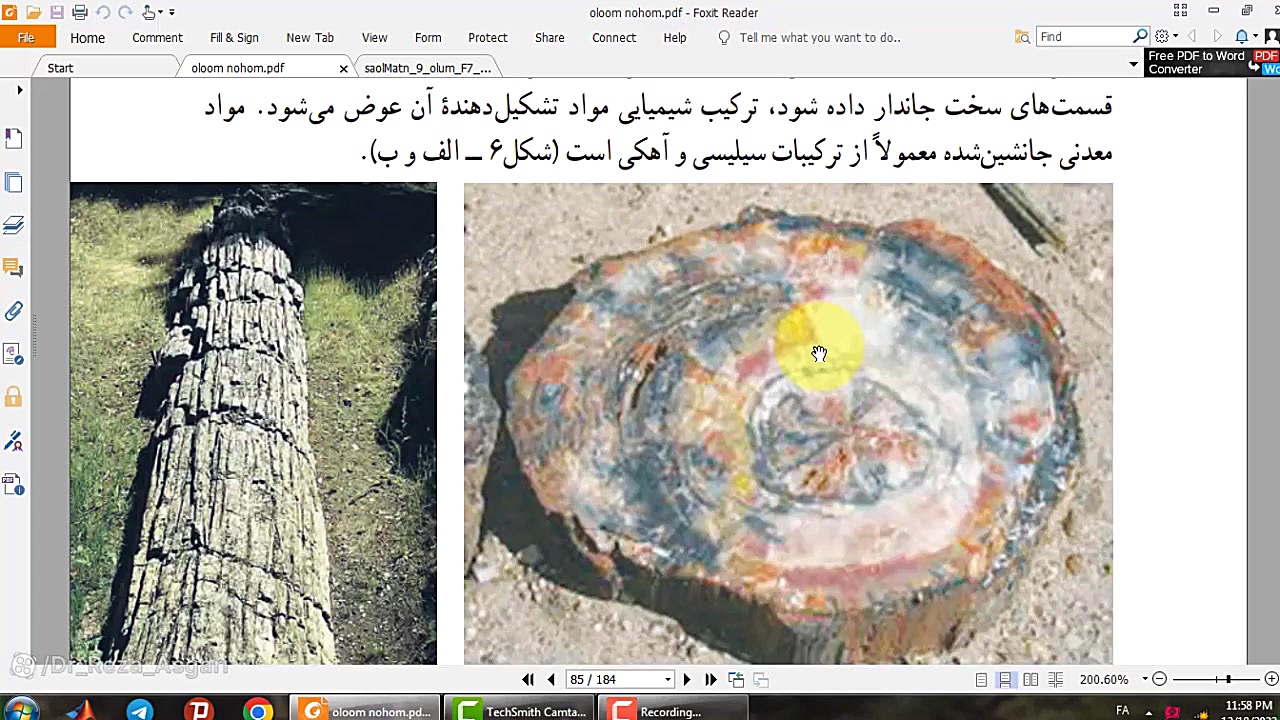Open the Pages thumbnails panel
The image size is (1280, 720).
14,182
